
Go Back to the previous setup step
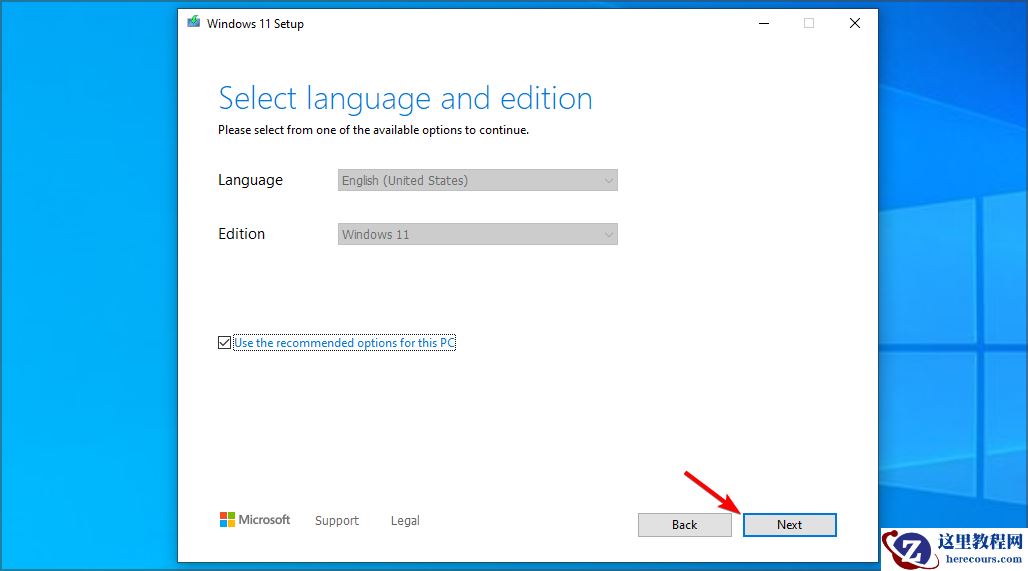(684, 524)
